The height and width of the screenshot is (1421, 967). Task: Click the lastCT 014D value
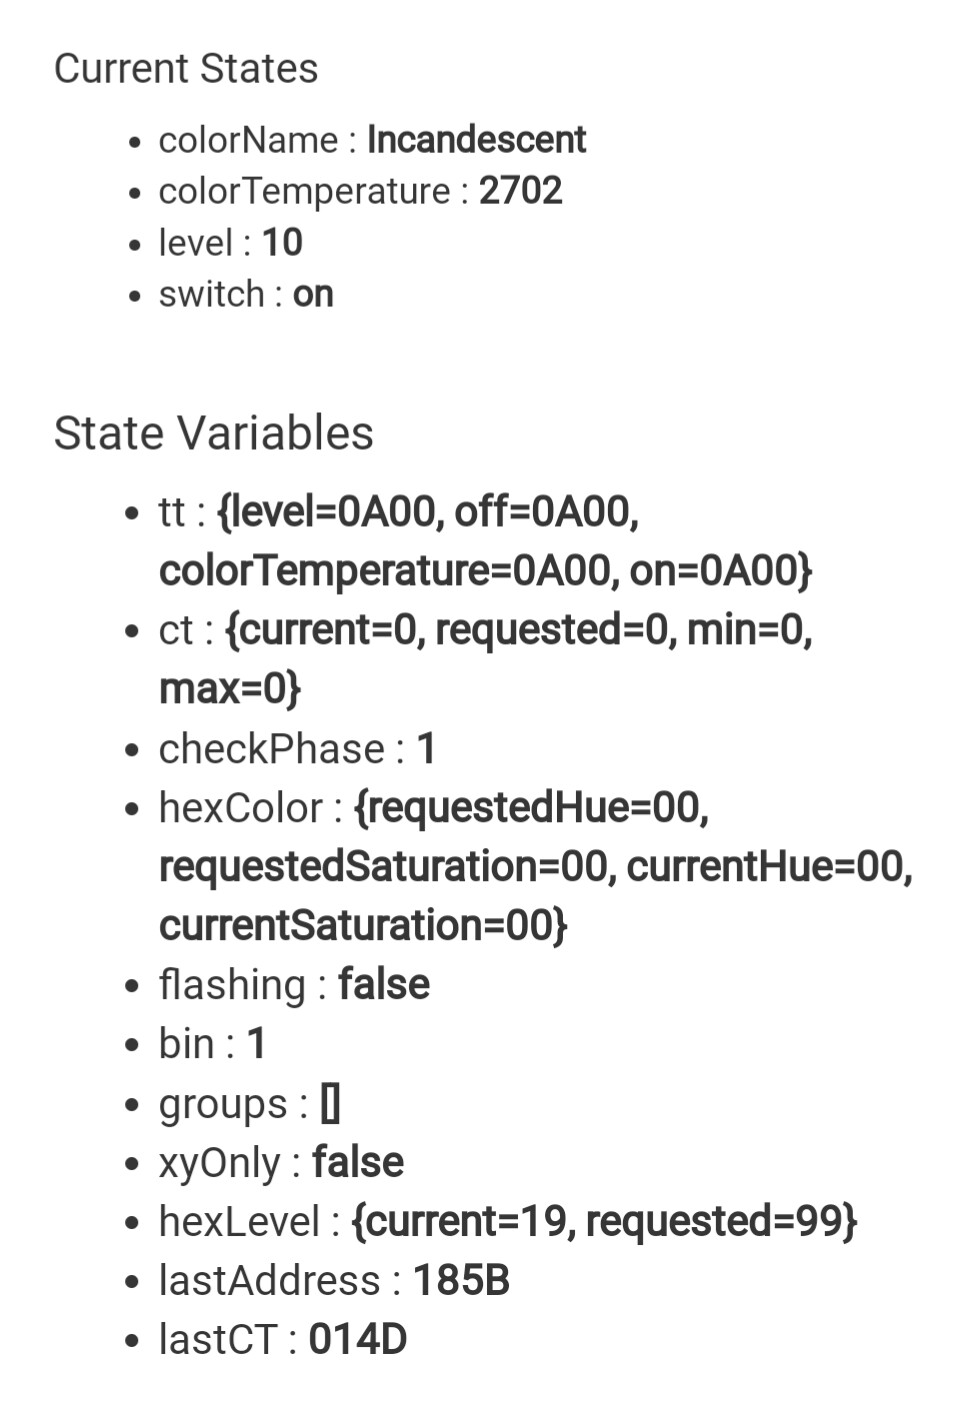[358, 1340]
